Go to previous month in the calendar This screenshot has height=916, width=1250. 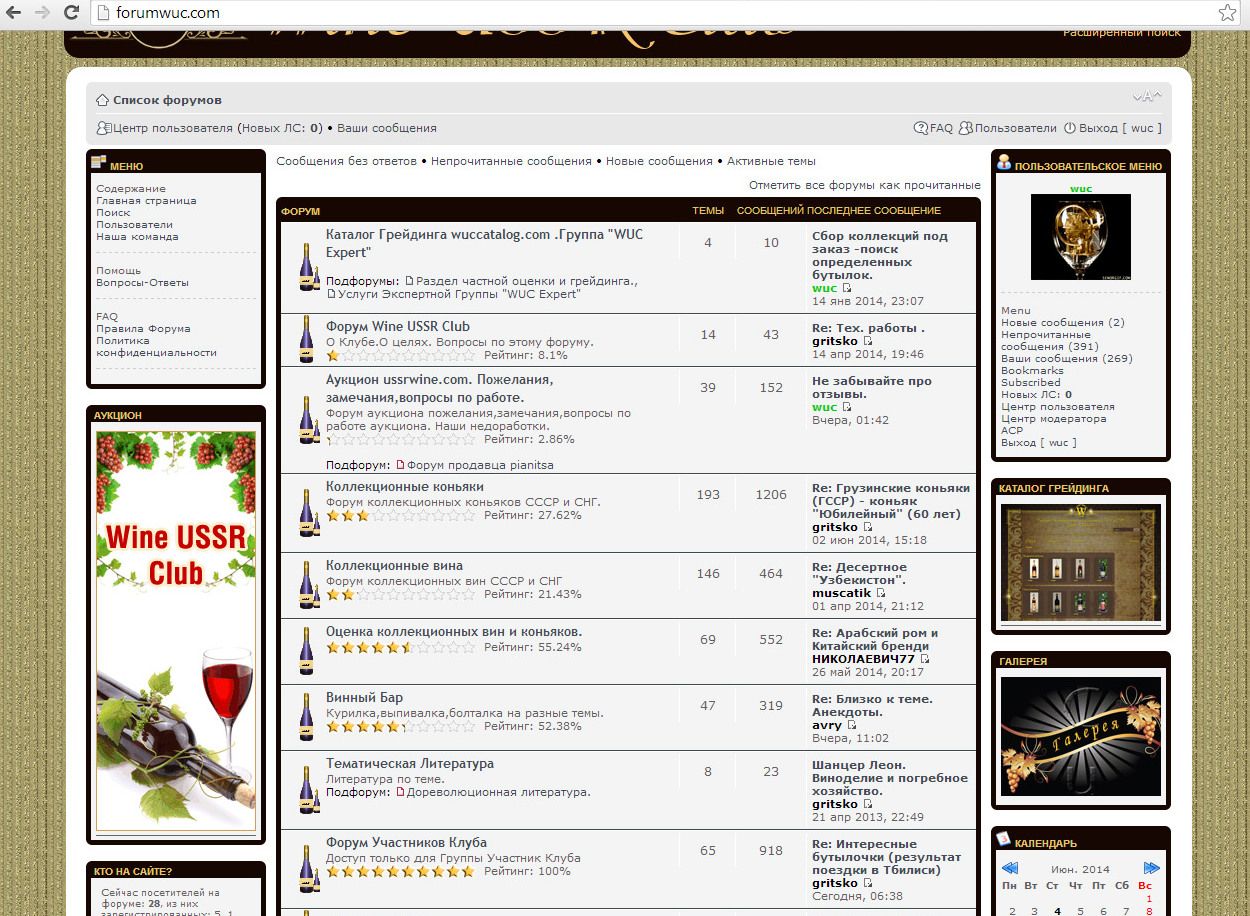pos(1010,868)
